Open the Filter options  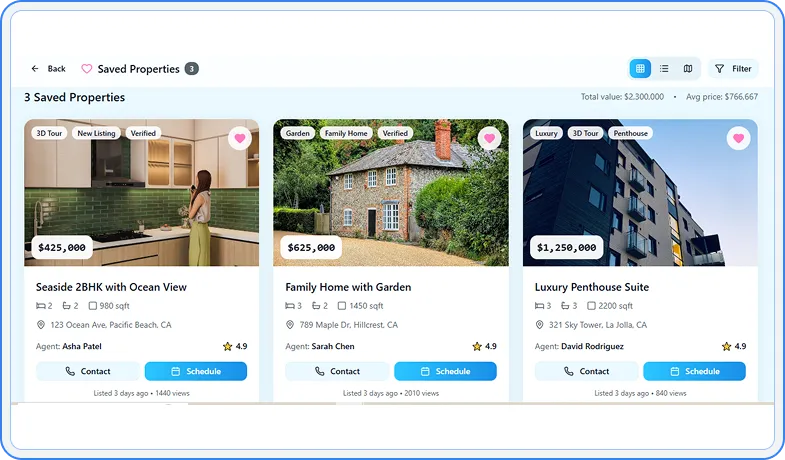tap(733, 69)
